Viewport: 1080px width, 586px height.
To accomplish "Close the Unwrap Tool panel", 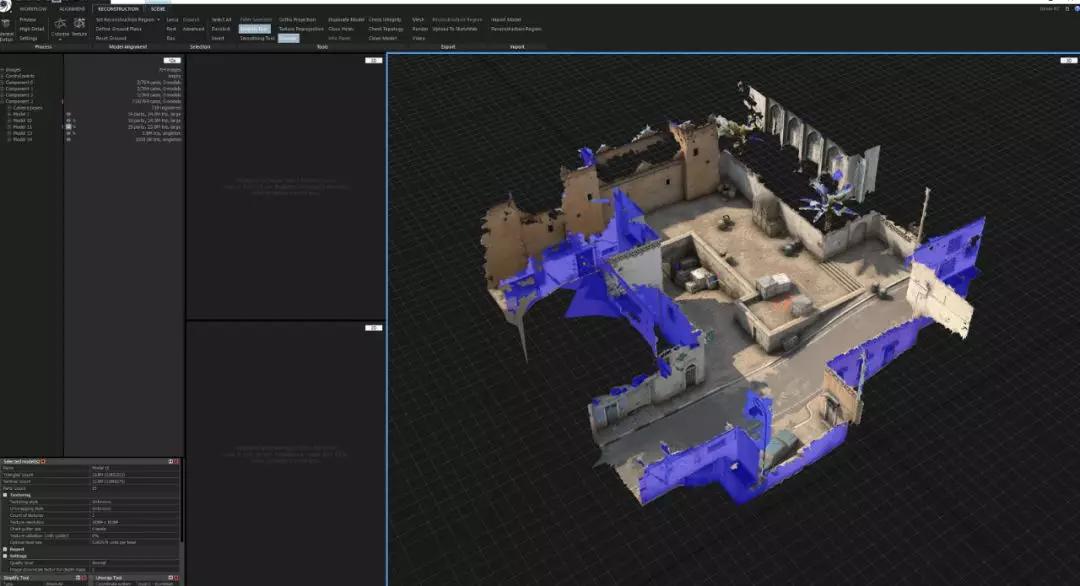I will click(178, 577).
